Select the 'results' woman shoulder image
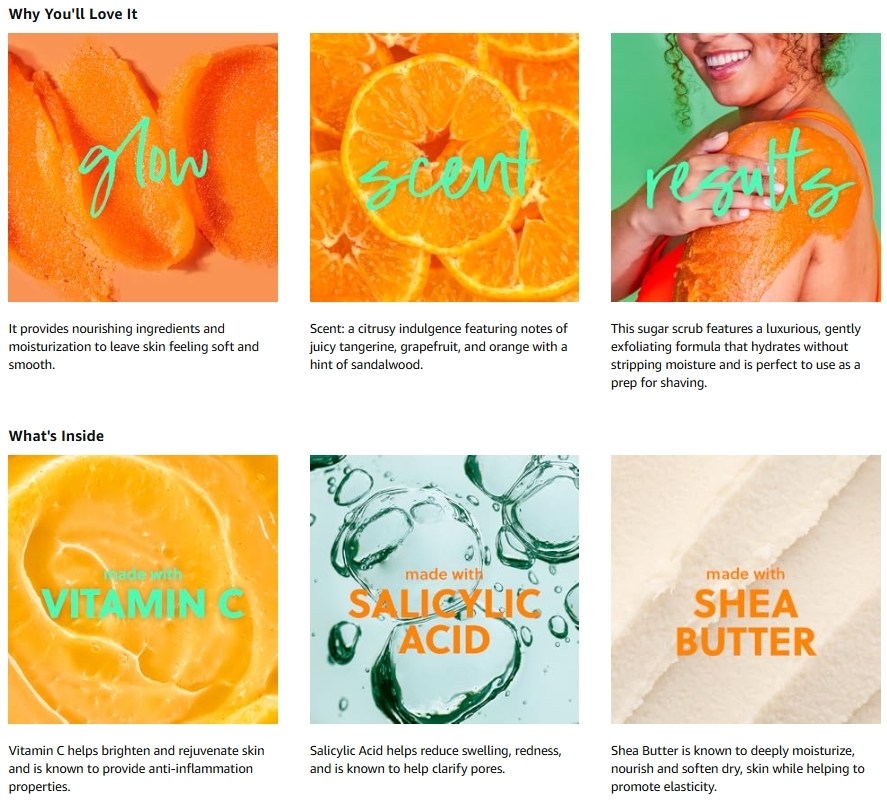Screen dimensions: 887x803 click(746, 167)
